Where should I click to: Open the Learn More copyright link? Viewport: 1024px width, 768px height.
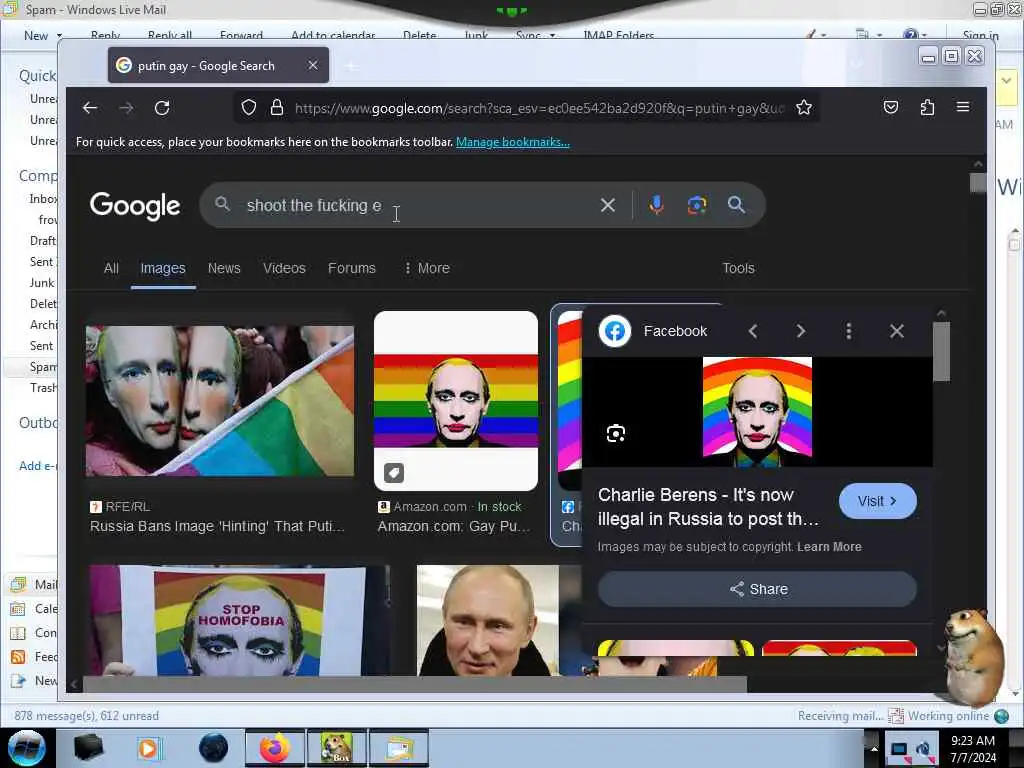(x=829, y=547)
